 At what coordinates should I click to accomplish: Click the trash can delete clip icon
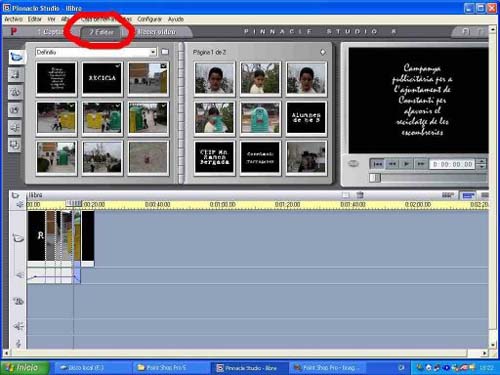(360, 195)
